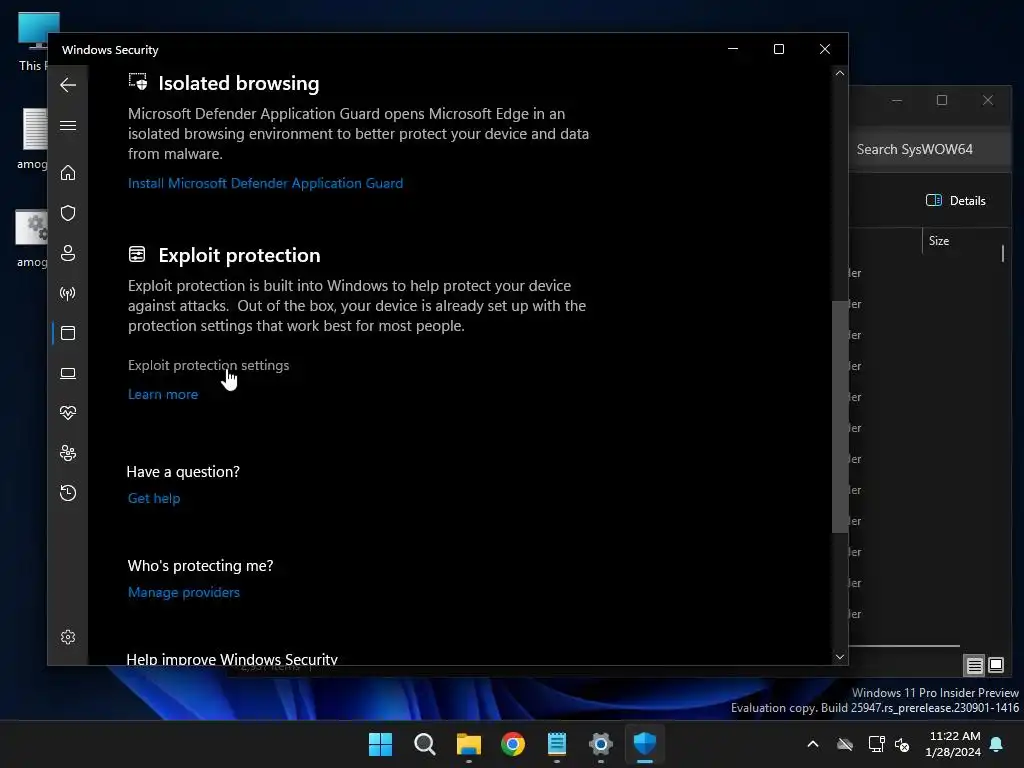Screen dimensions: 1024x768
Task: Open Protection history clock icon
Action: click(x=68, y=493)
